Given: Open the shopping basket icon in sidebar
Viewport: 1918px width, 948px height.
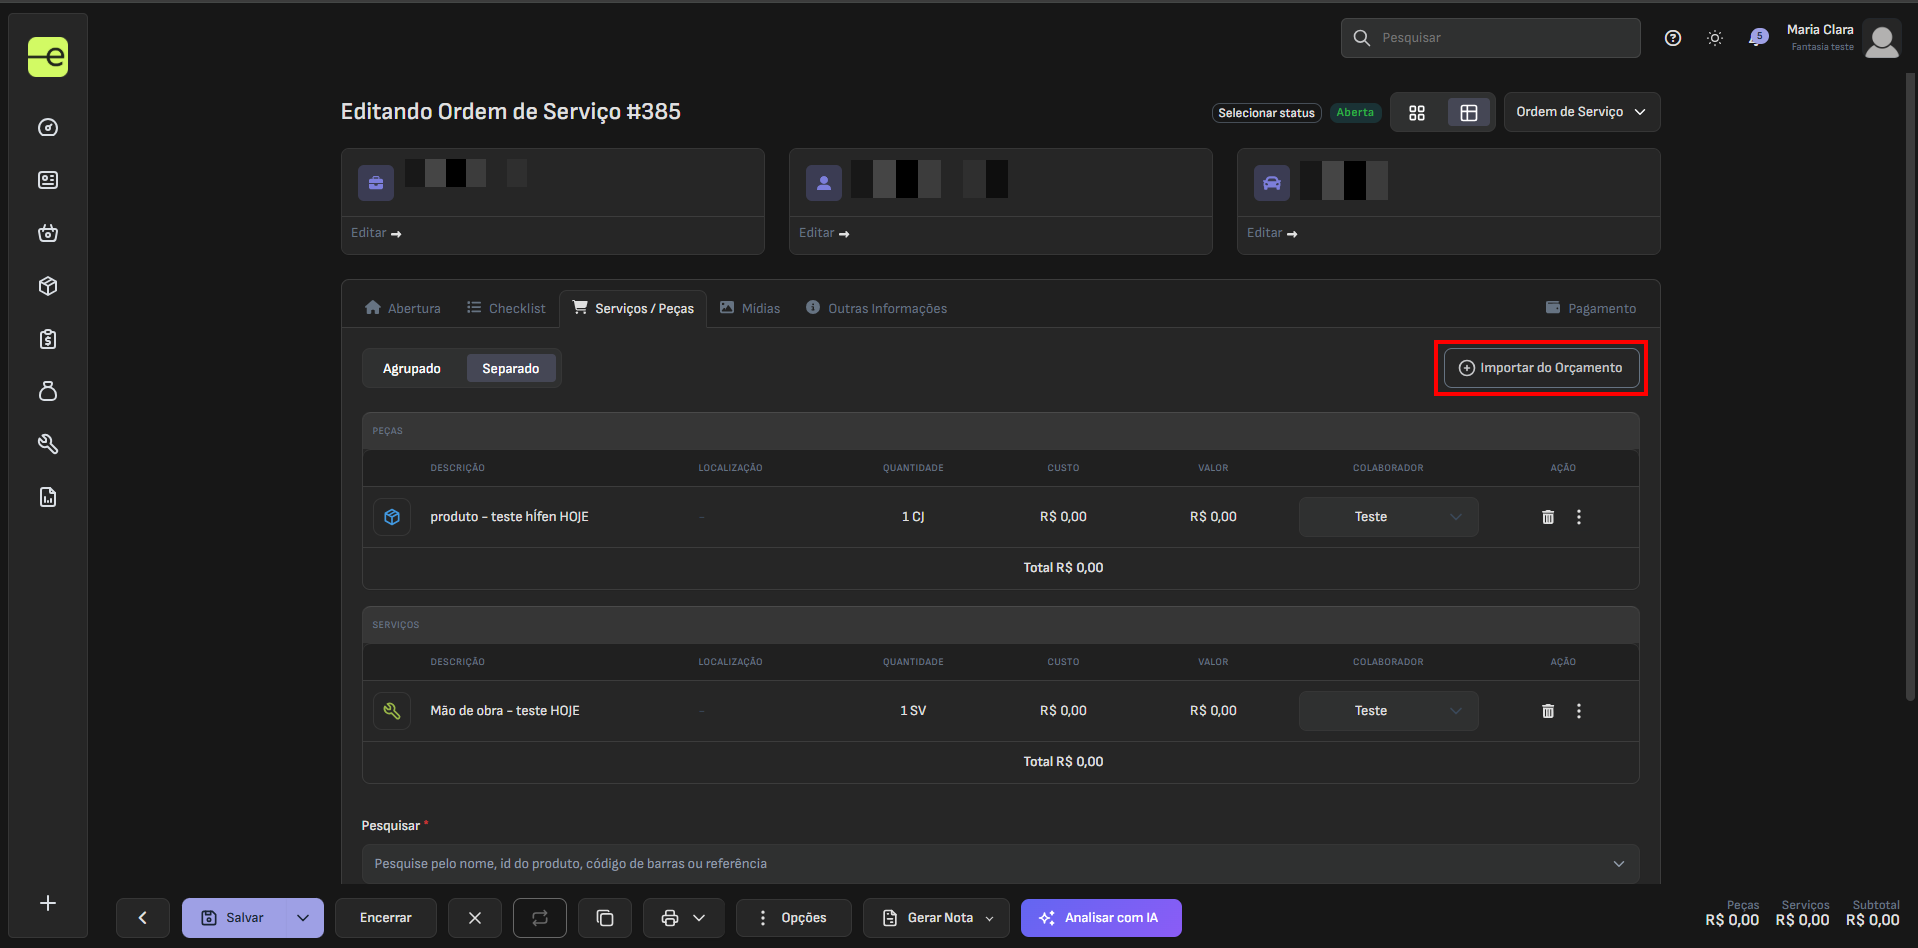Looking at the screenshot, I should 48,233.
